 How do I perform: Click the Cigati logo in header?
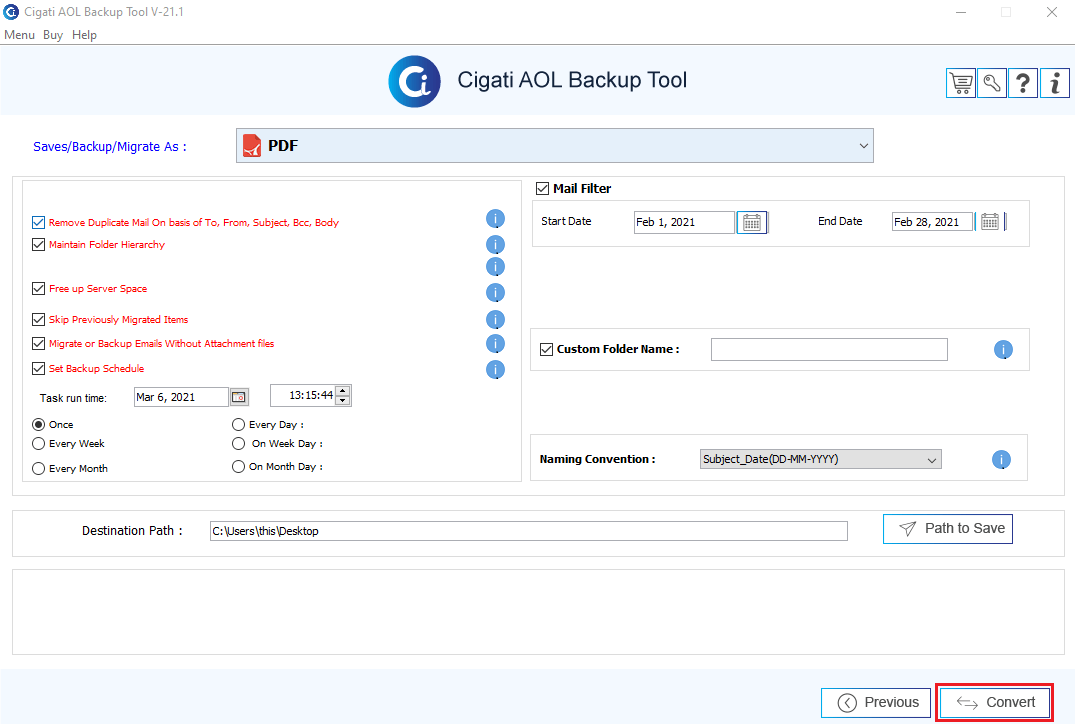tap(415, 82)
